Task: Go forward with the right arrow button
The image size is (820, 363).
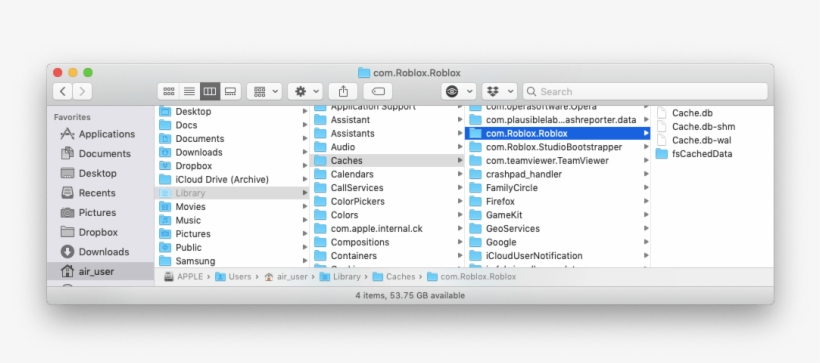Action: [x=82, y=92]
